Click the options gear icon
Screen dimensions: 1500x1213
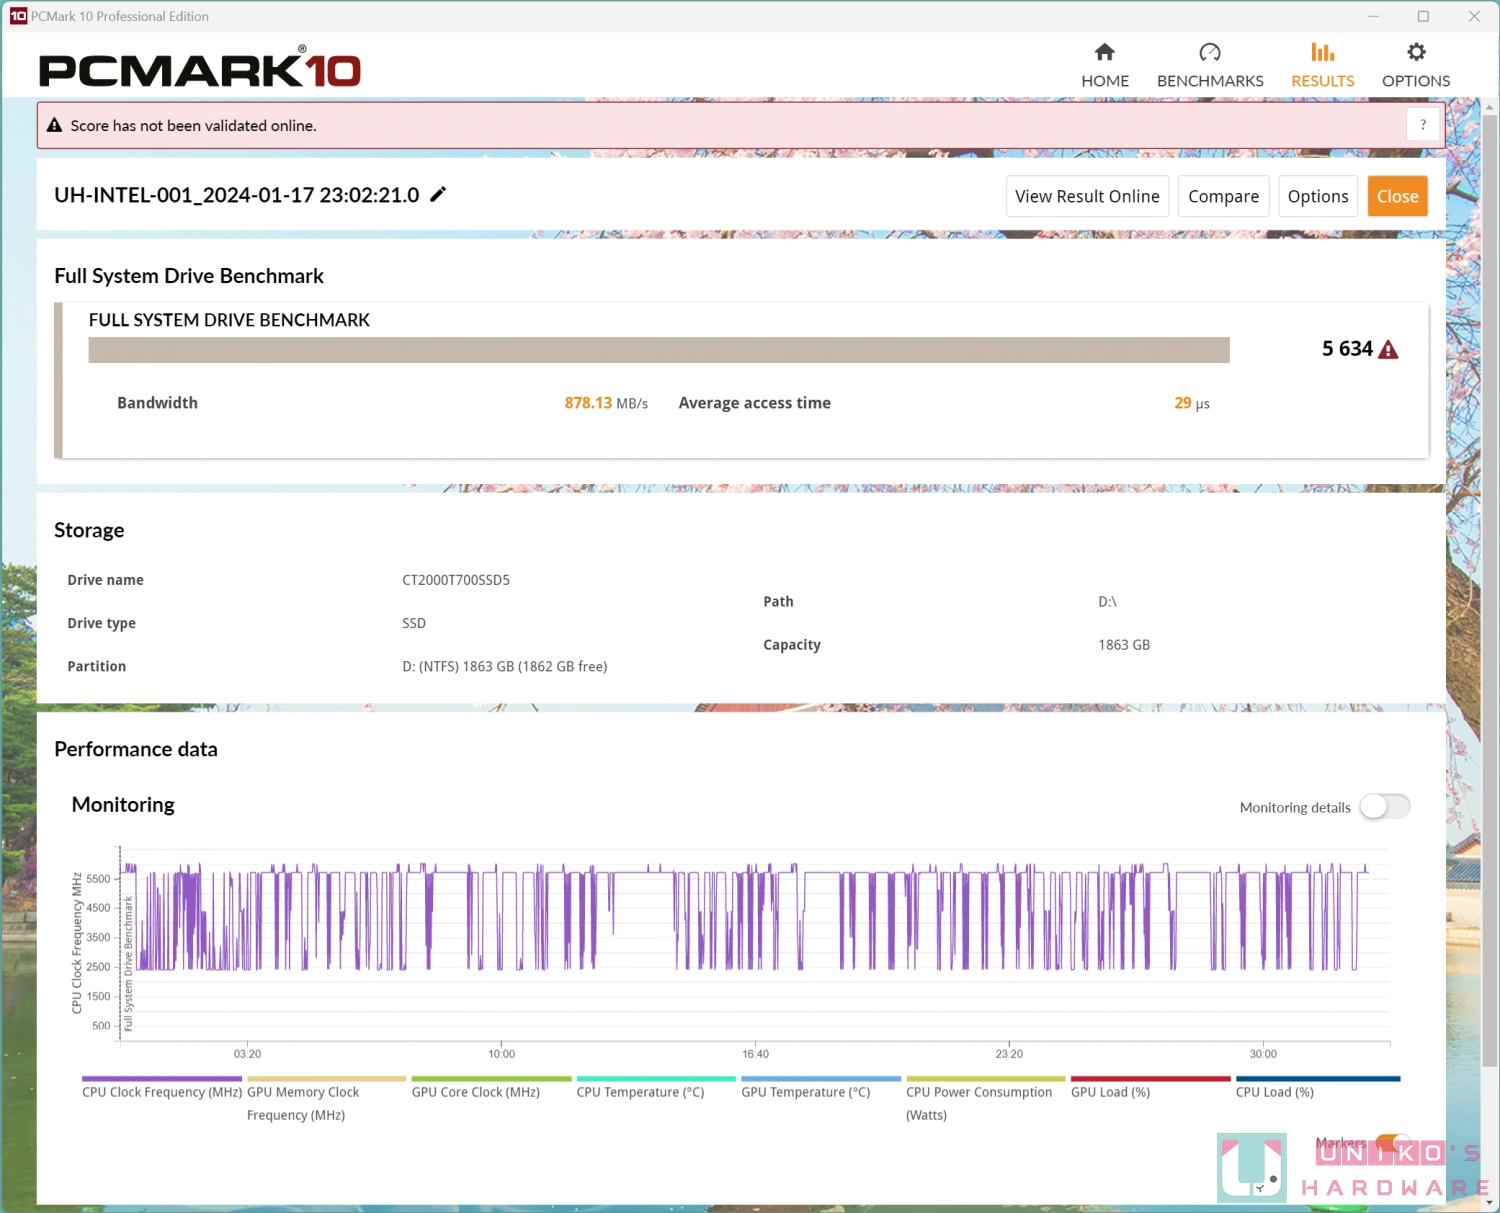click(x=1416, y=52)
